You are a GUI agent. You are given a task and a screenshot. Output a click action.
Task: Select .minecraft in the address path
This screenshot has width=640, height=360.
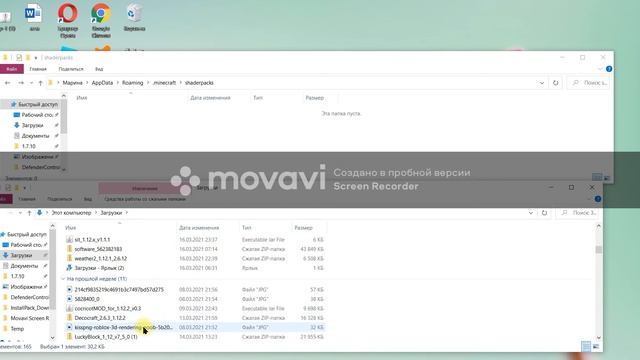[164, 83]
